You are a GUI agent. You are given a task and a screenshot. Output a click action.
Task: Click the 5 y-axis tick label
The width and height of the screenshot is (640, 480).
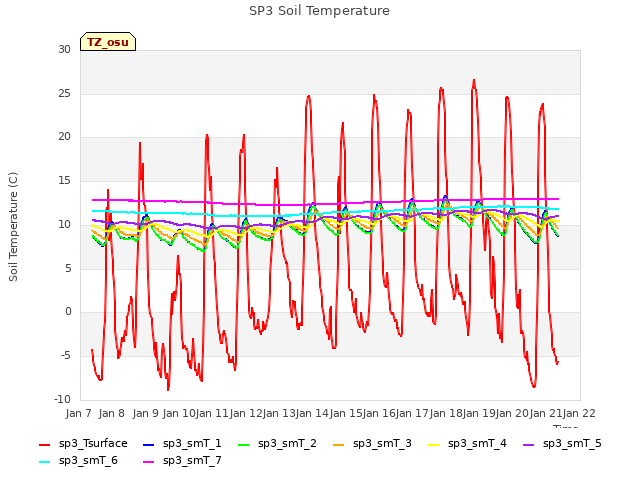68,268
